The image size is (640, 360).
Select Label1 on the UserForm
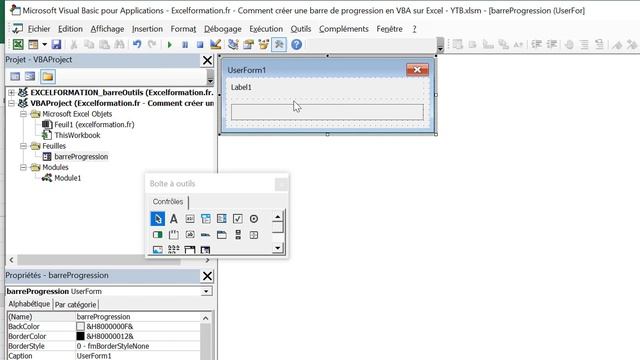(241, 87)
